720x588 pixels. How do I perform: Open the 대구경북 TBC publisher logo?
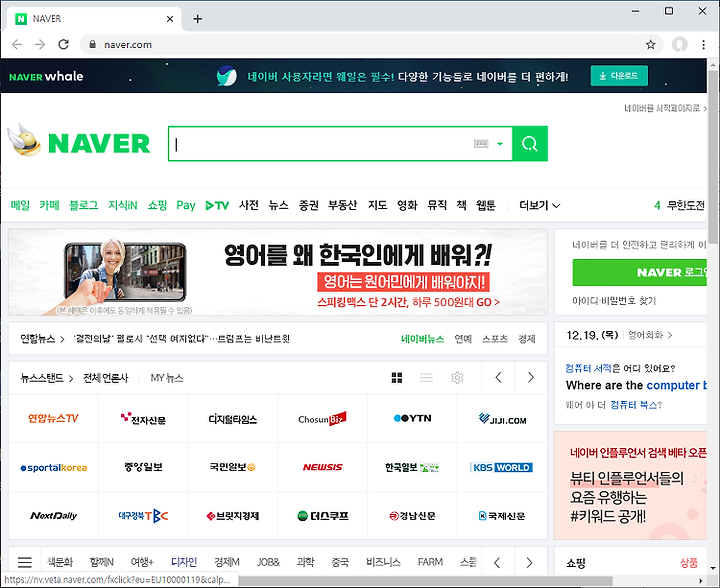pyautogui.click(x=143, y=516)
